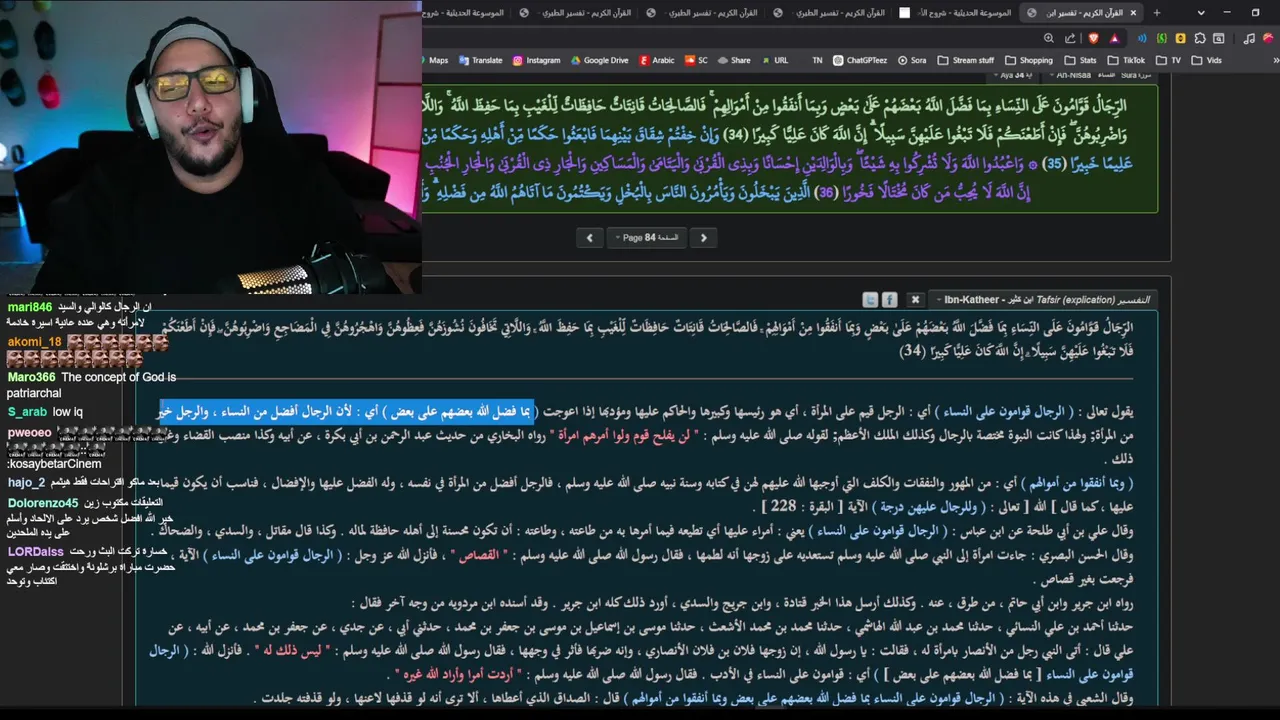Screen dimensions: 1280x720
Task: Switch to the second browser tab تفسير الطبري
Action: (x=577, y=13)
